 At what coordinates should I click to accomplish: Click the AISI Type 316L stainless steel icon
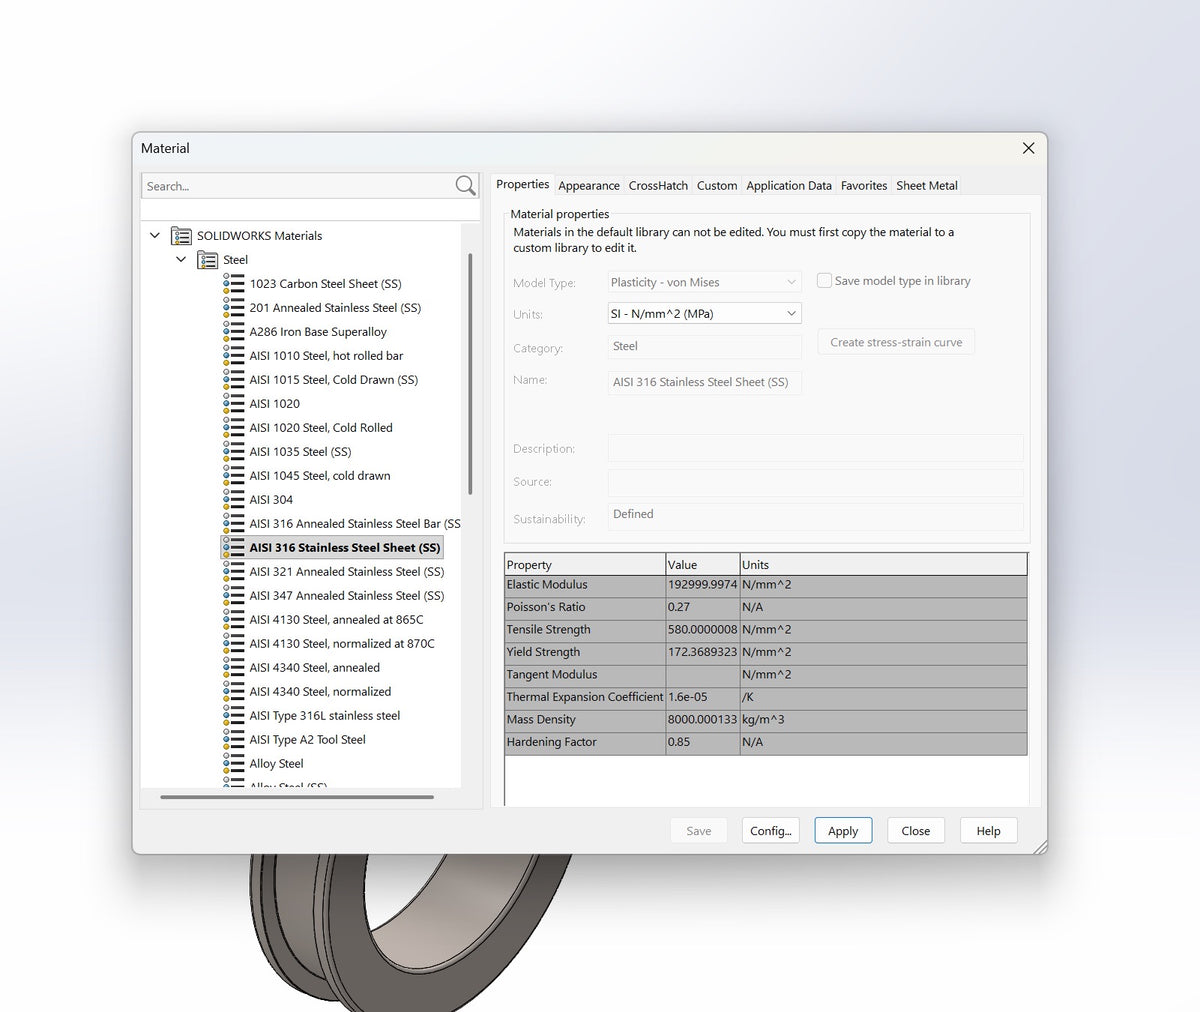[x=234, y=716]
